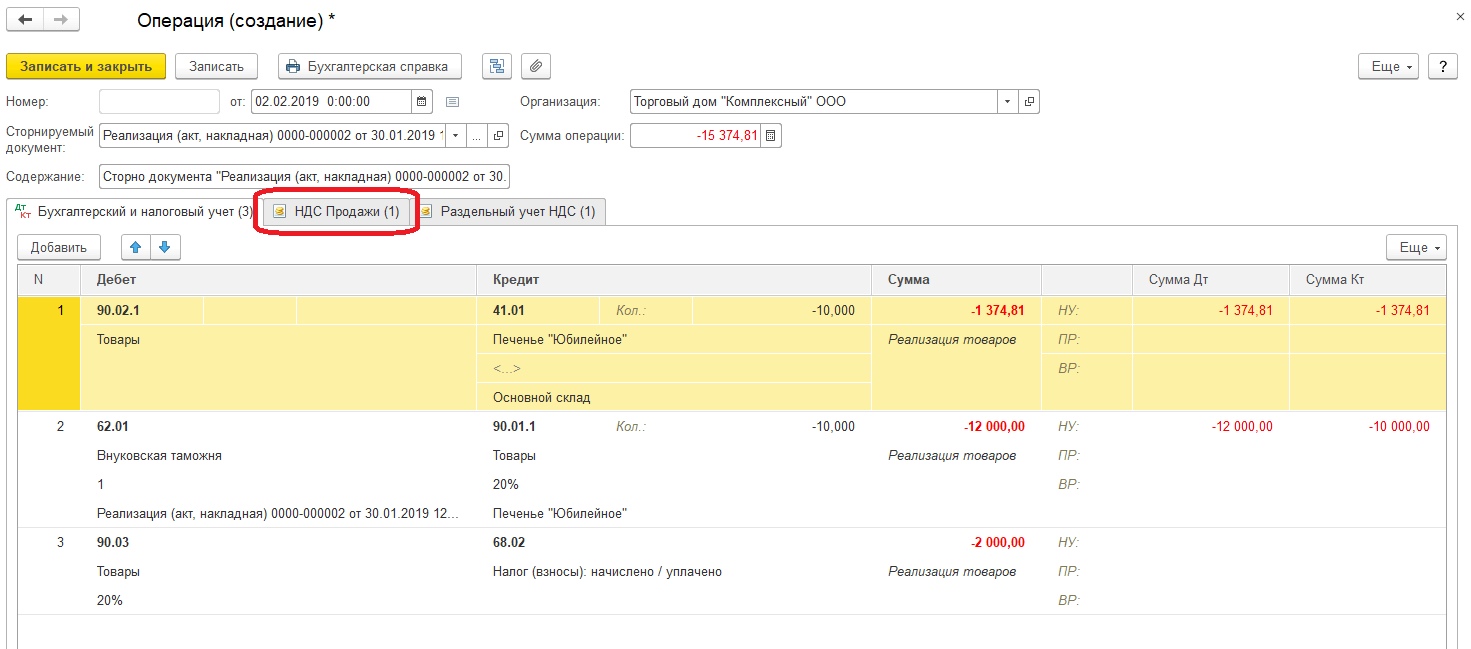
Task: Click the Сторнируемый документ field
Action: 272,136
